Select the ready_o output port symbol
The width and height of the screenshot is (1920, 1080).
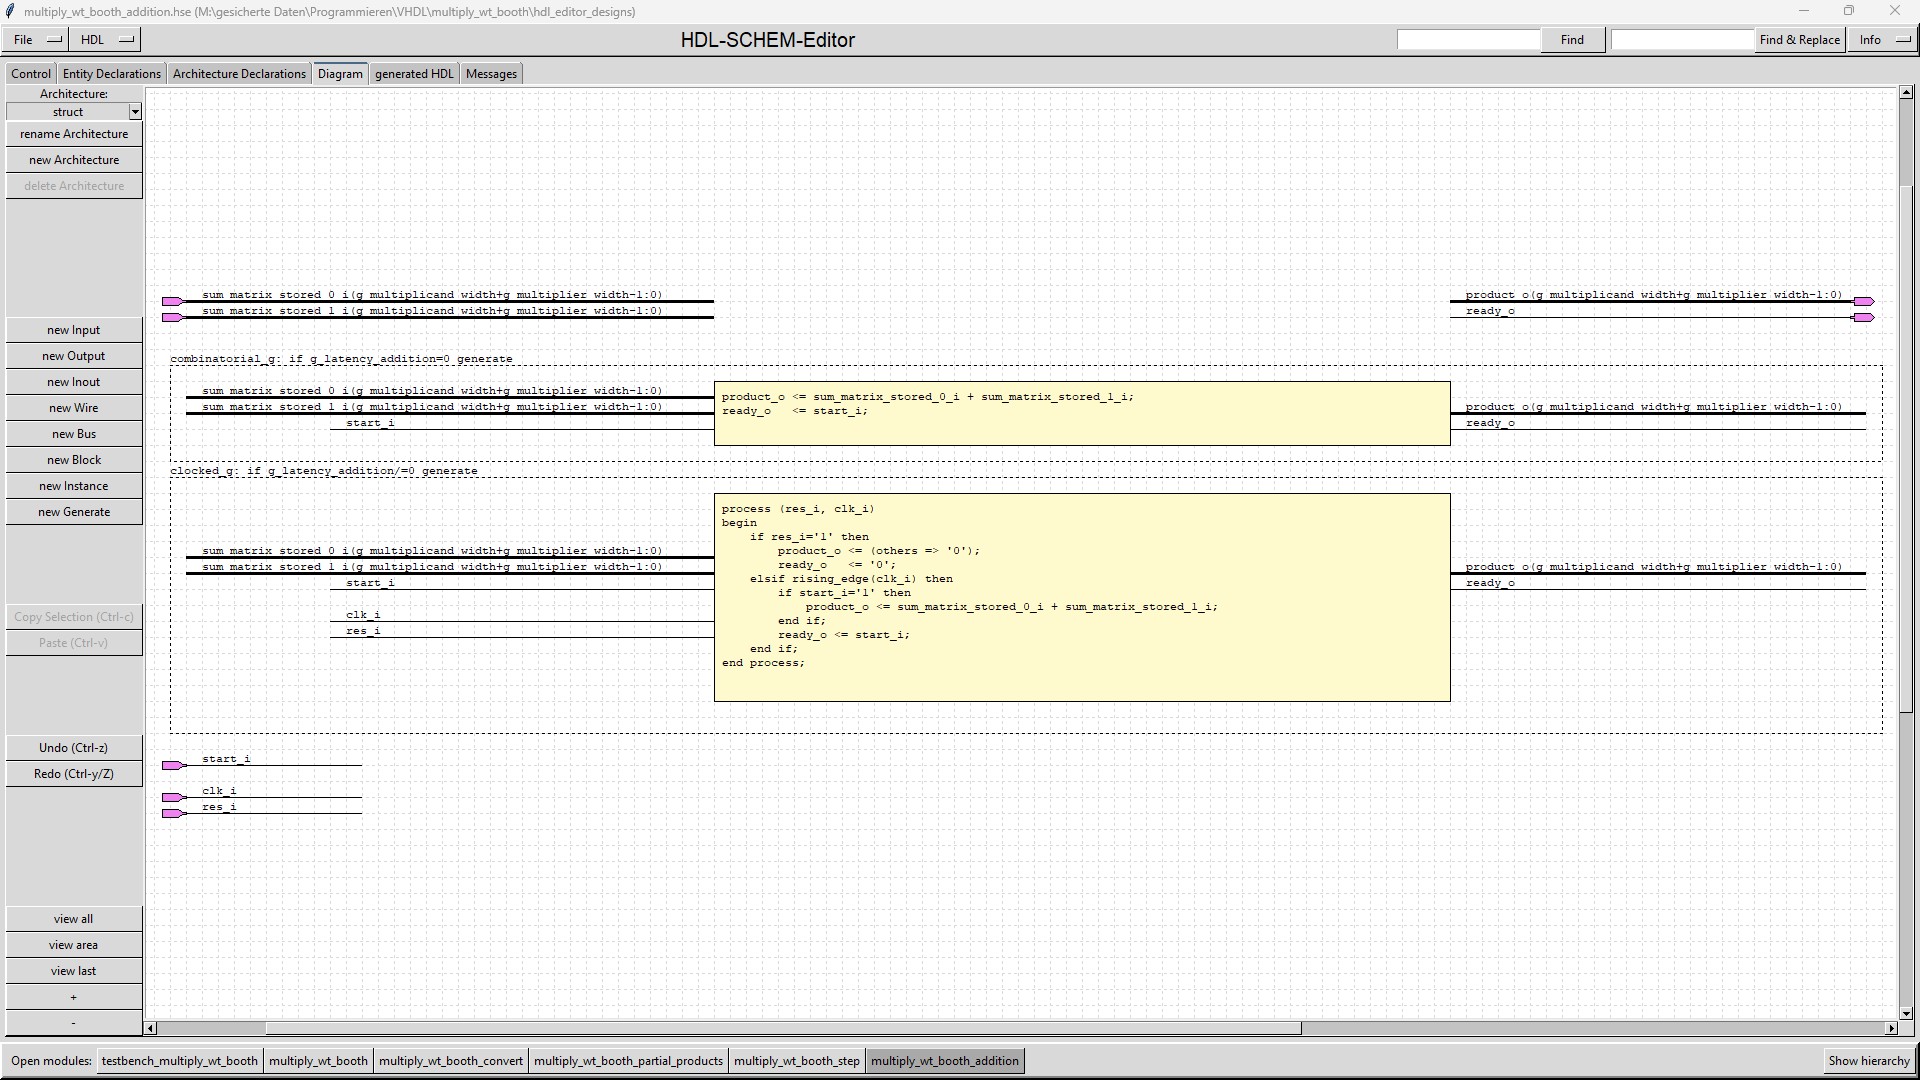tap(1864, 318)
